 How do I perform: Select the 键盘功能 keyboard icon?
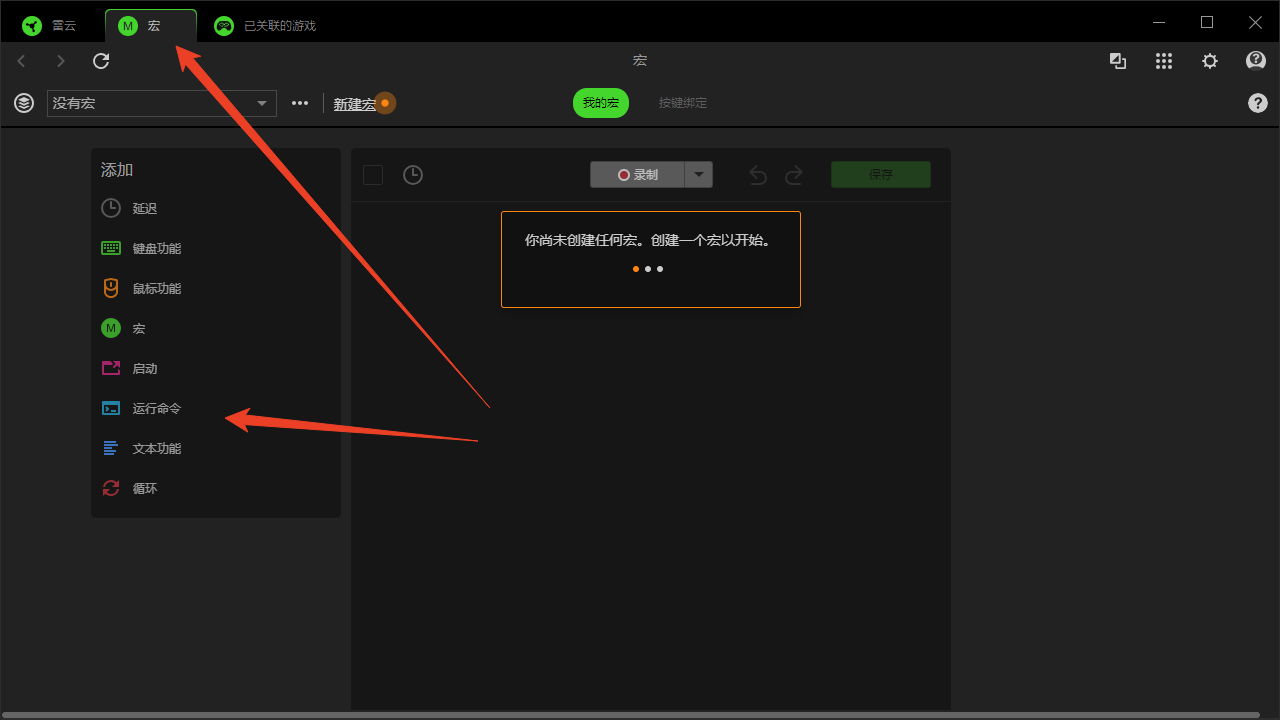111,248
